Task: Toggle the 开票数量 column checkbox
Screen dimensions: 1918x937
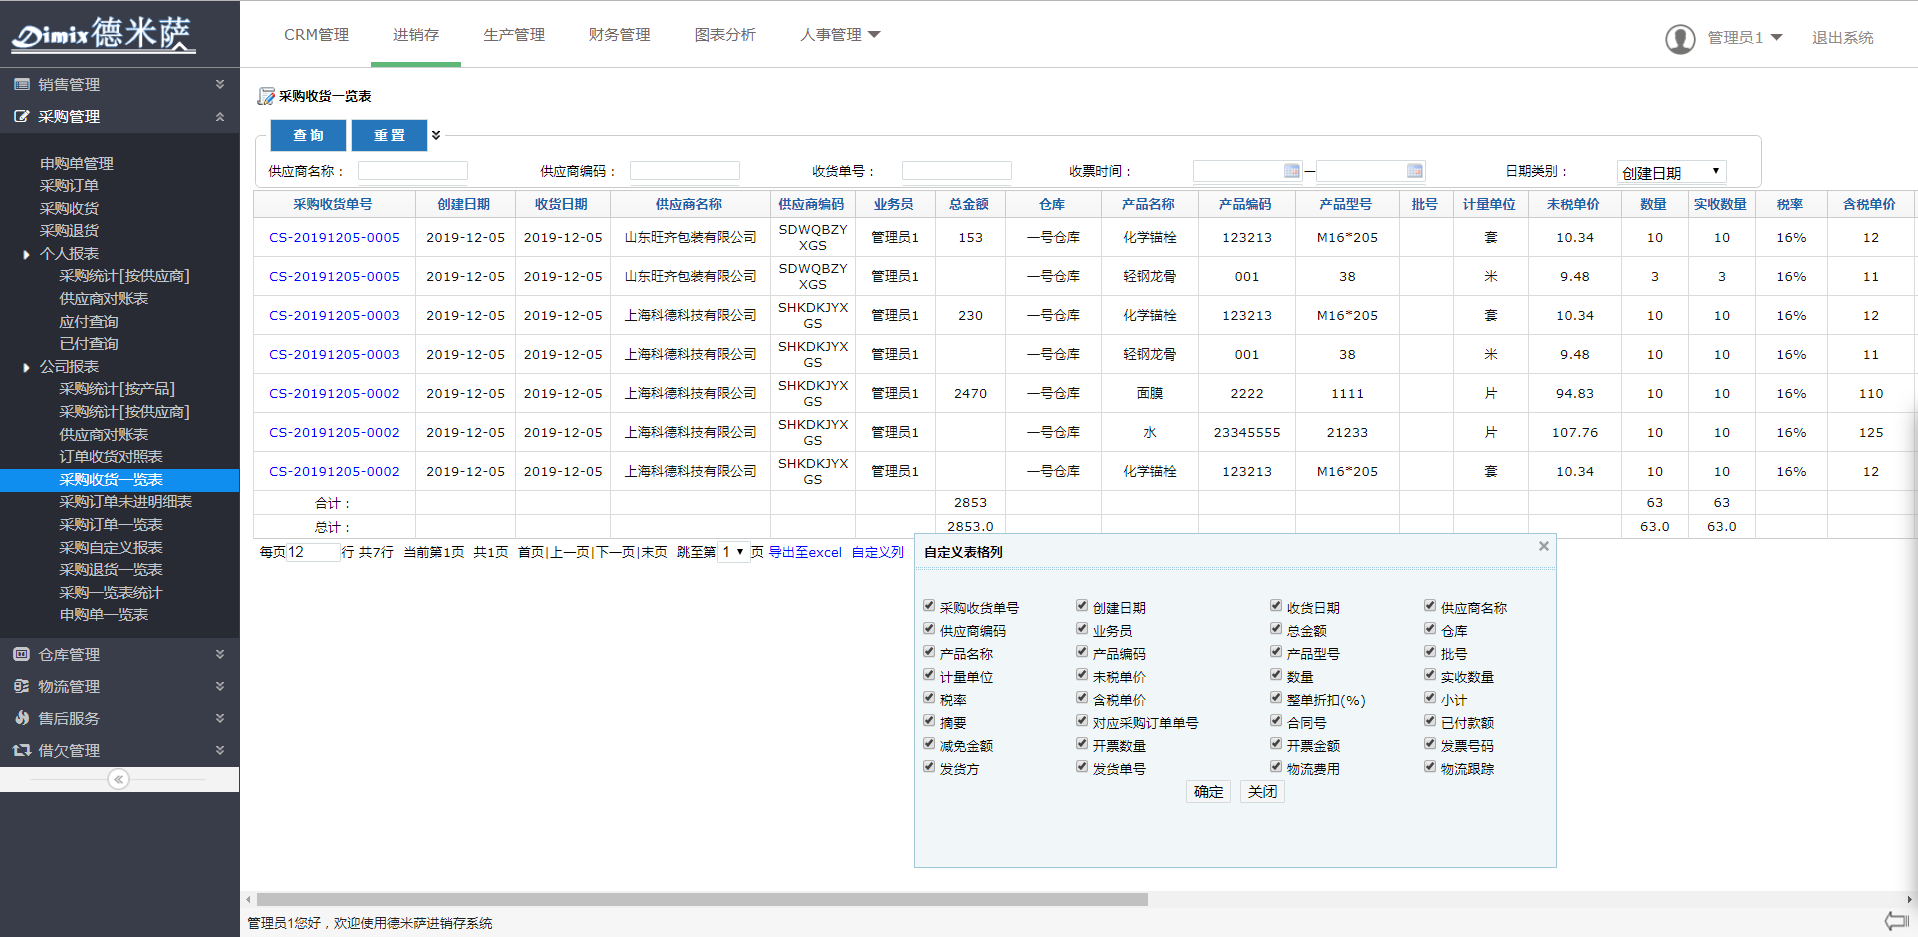Action: pos(1082,744)
